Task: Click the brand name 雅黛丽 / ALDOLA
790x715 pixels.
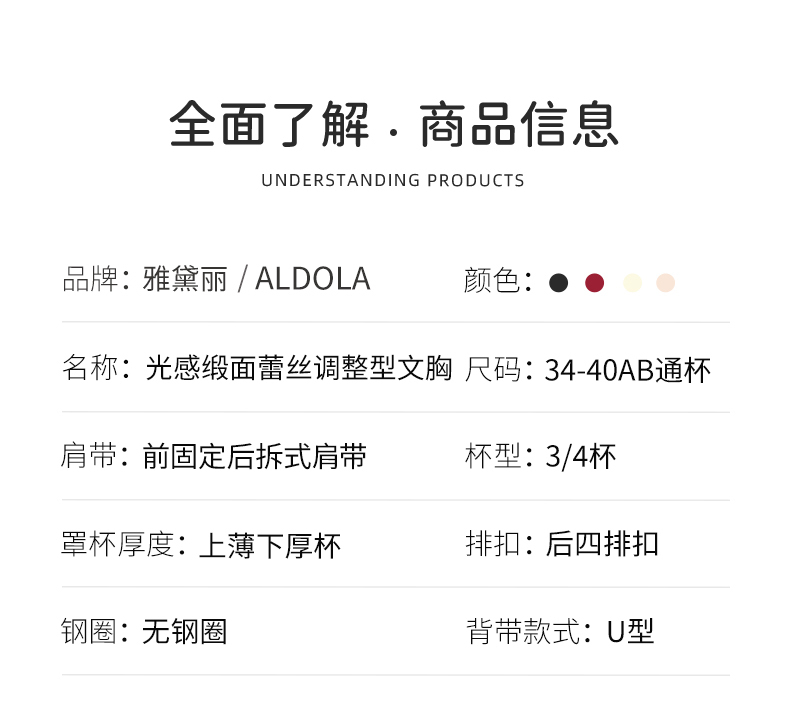Action: pyautogui.click(x=256, y=279)
